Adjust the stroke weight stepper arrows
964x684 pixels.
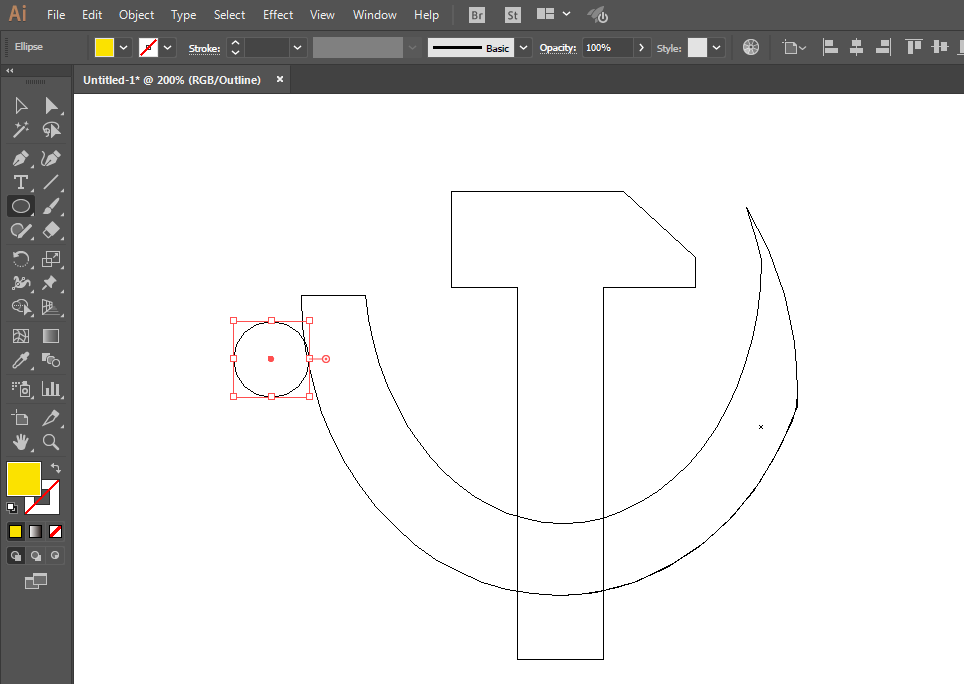(x=235, y=48)
